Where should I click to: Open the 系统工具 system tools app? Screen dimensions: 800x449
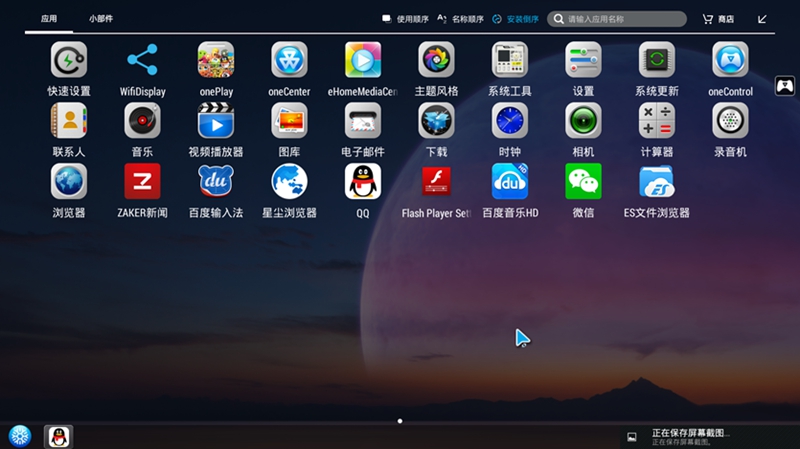[x=510, y=60]
